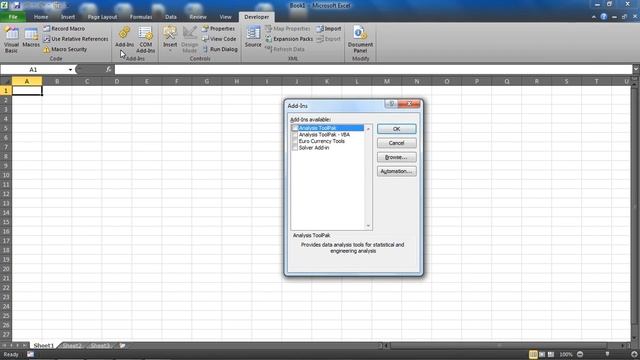The width and height of the screenshot is (640, 360).
Task: Switch to Normal view in status bar
Action: 533,355
